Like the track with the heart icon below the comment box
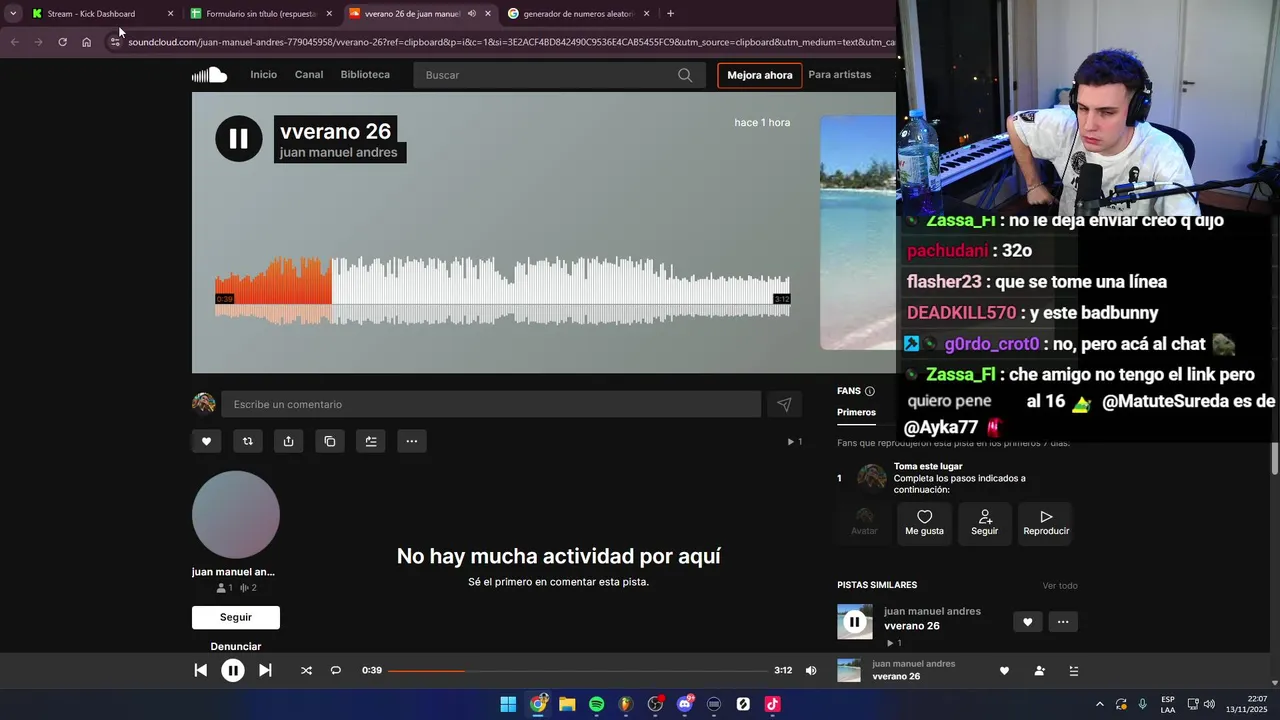This screenshot has width=1280, height=720. pos(206,441)
